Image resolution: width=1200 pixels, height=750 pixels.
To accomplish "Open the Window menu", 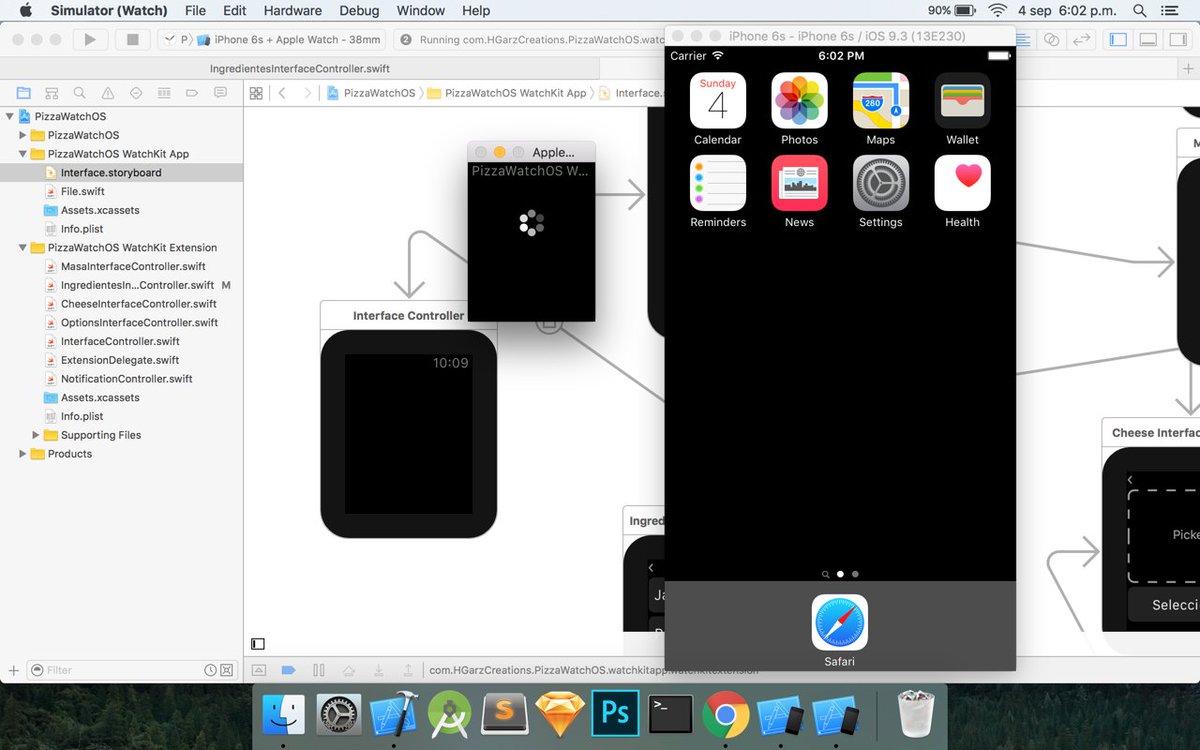I will (x=421, y=10).
